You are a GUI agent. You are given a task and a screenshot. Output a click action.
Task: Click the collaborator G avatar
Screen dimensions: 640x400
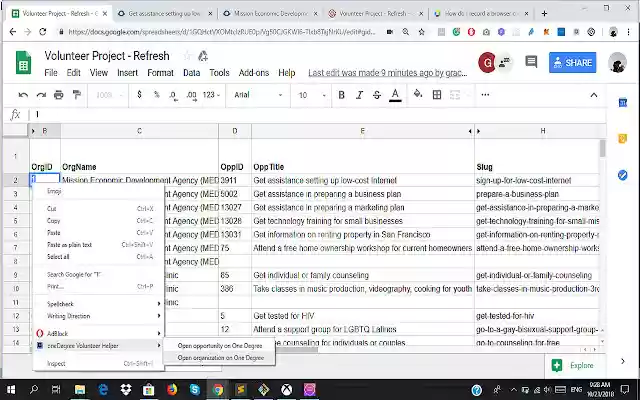coord(487,62)
